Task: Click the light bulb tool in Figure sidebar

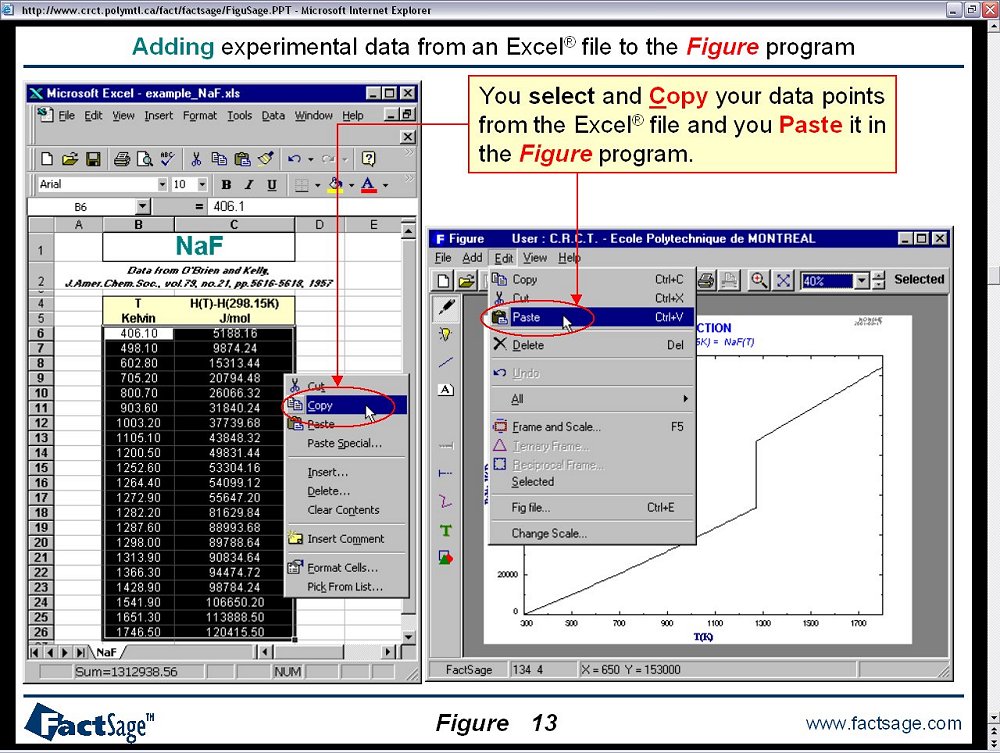Action: click(x=446, y=335)
